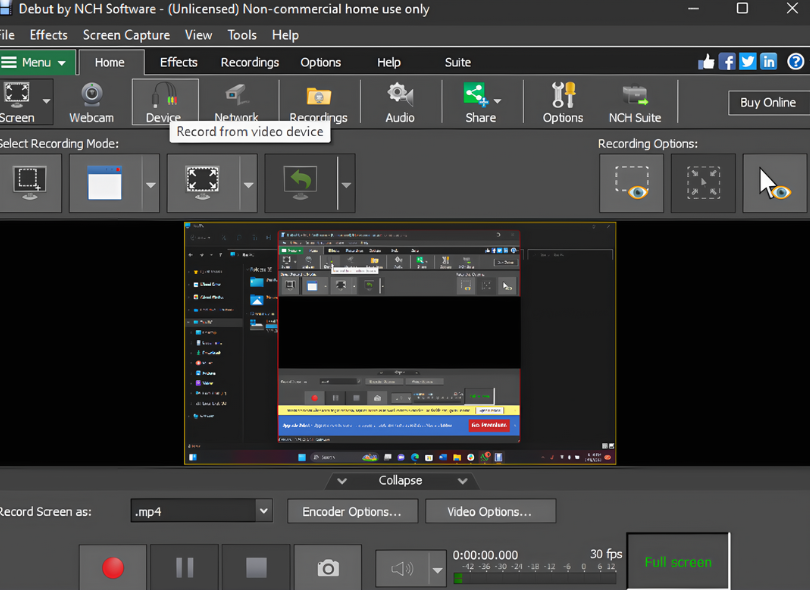The height and width of the screenshot is (590, 810).
Task: Click the Buy Online button
Action: click(768, 102)
